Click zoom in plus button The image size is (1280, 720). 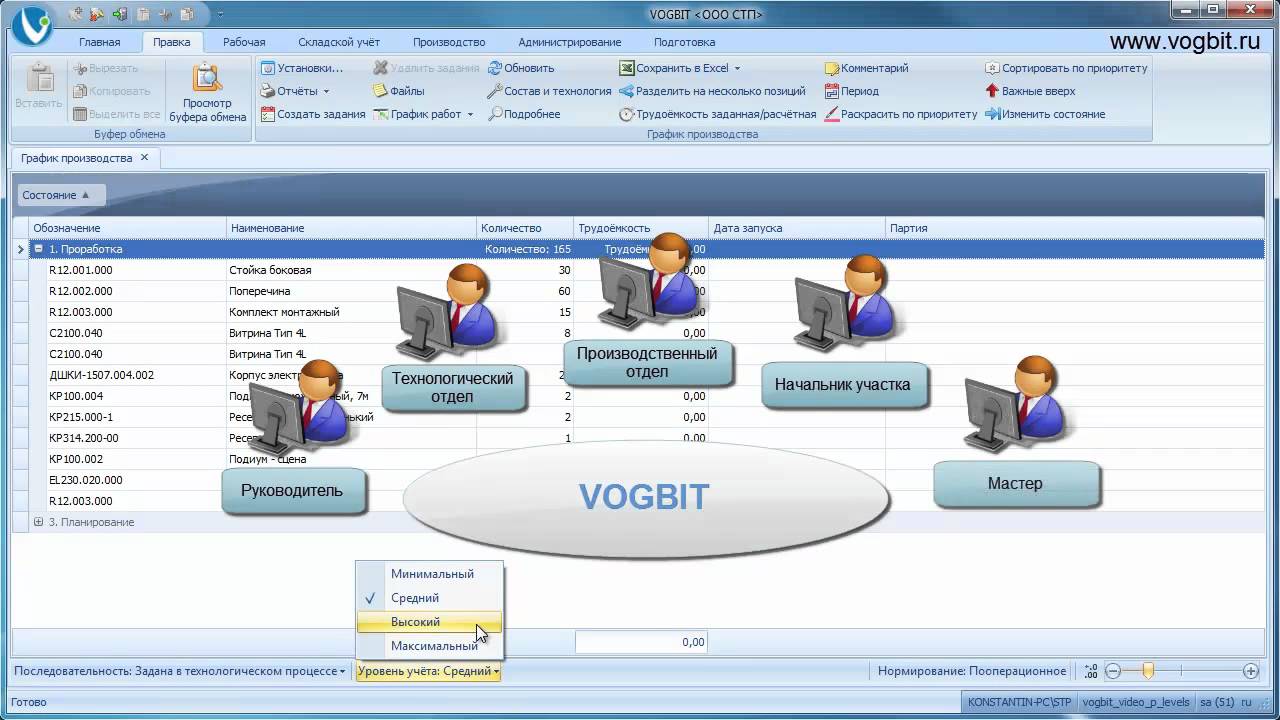tap(1250, 671)
